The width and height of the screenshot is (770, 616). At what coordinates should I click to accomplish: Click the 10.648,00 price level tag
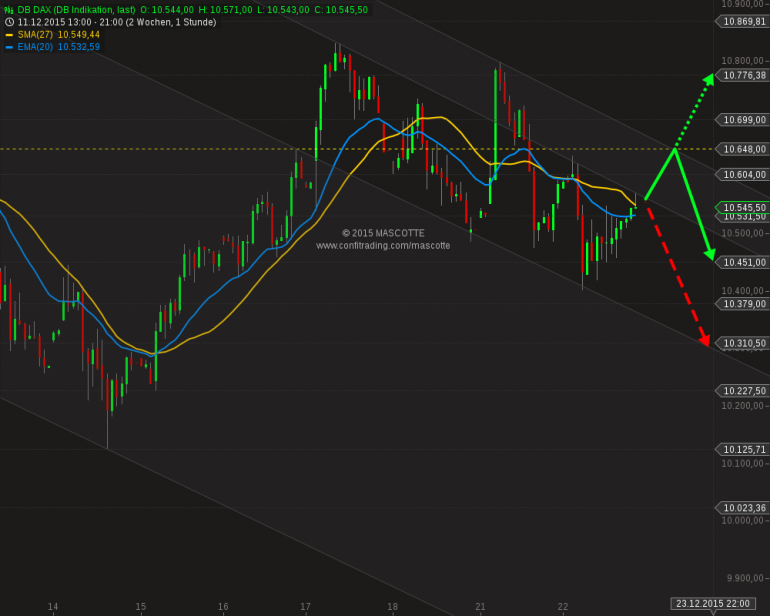click(x=742, y=149)
